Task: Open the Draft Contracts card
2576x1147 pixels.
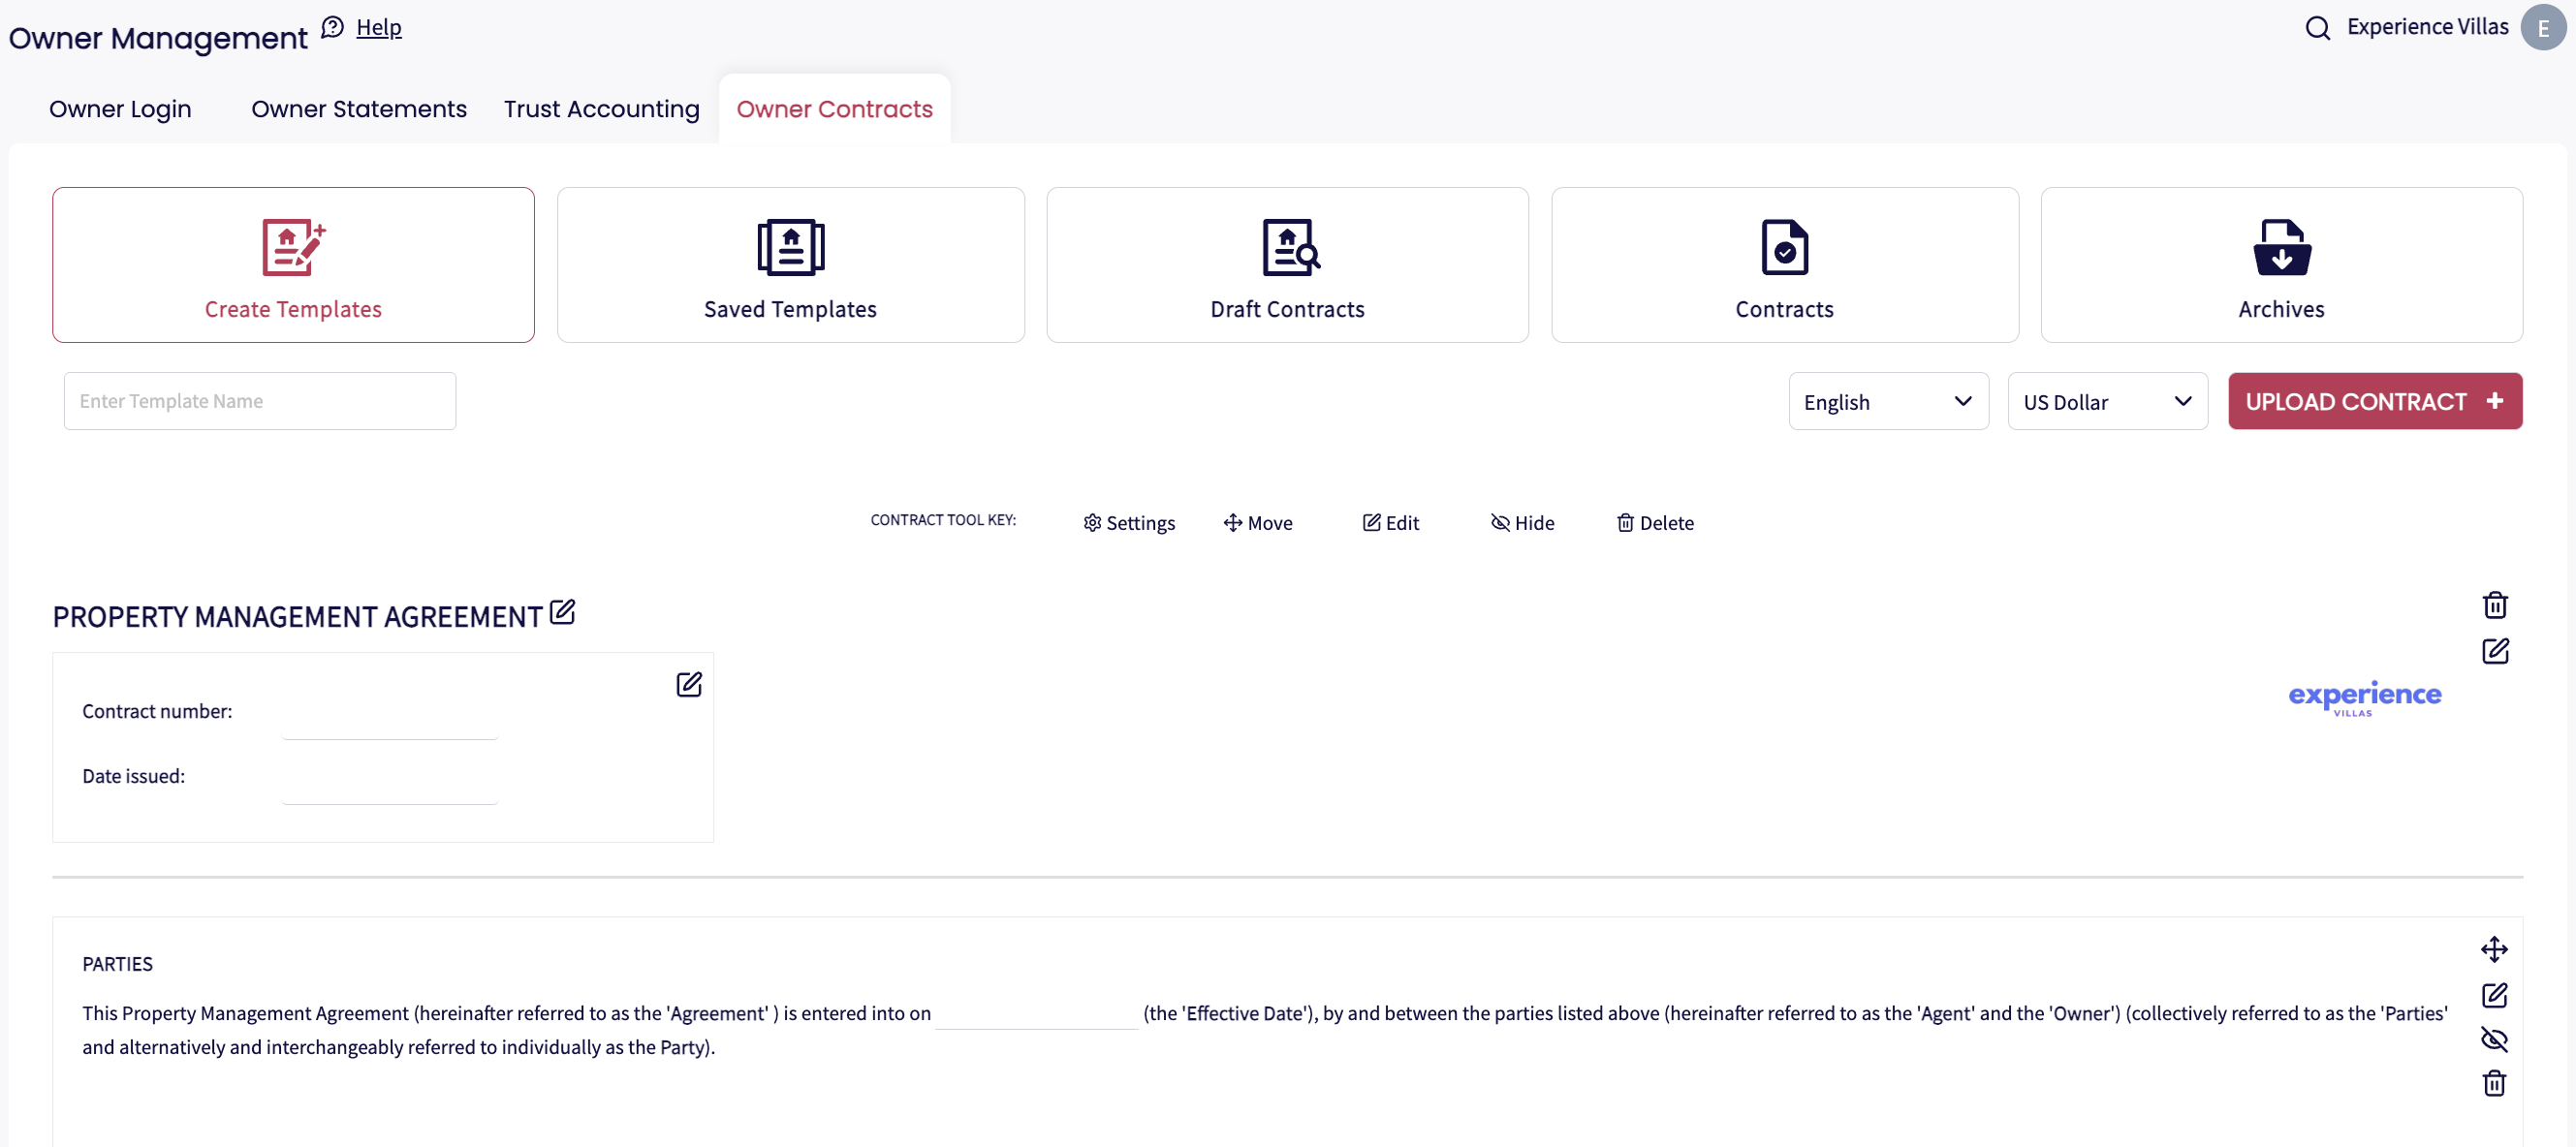Action: [1286, 265]
